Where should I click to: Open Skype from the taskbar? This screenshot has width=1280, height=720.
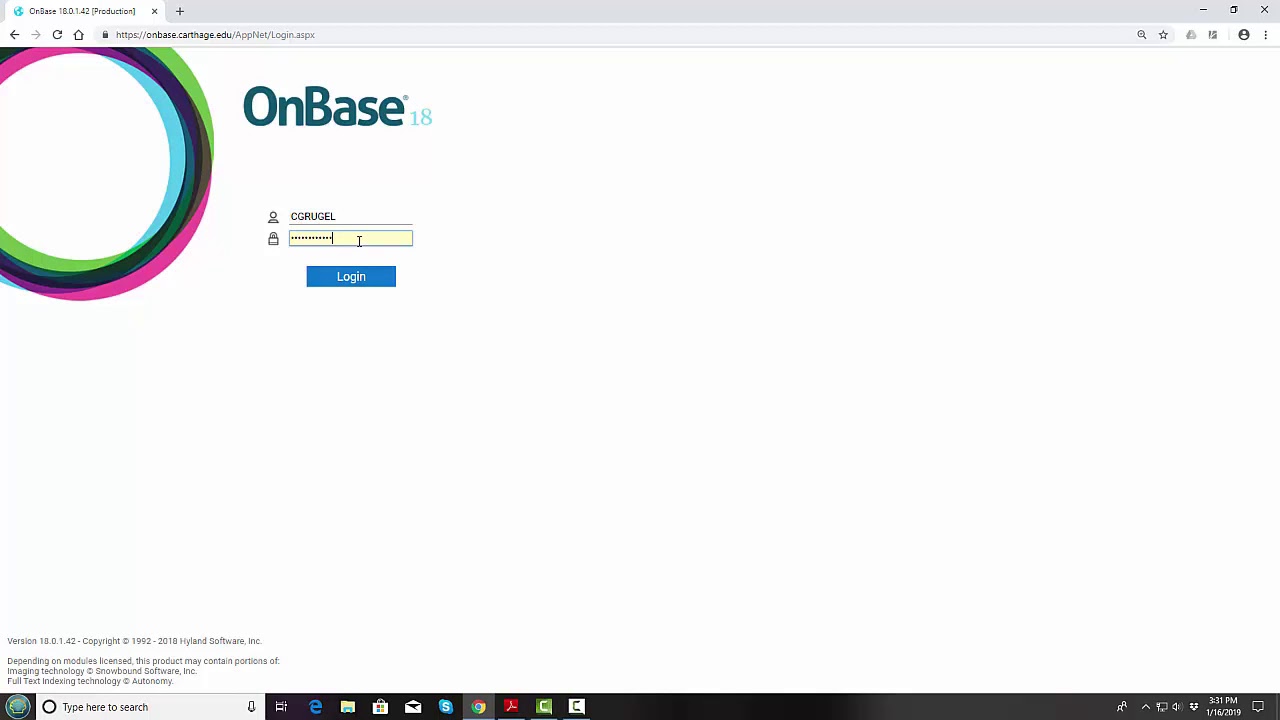click(x=446, y=707)
